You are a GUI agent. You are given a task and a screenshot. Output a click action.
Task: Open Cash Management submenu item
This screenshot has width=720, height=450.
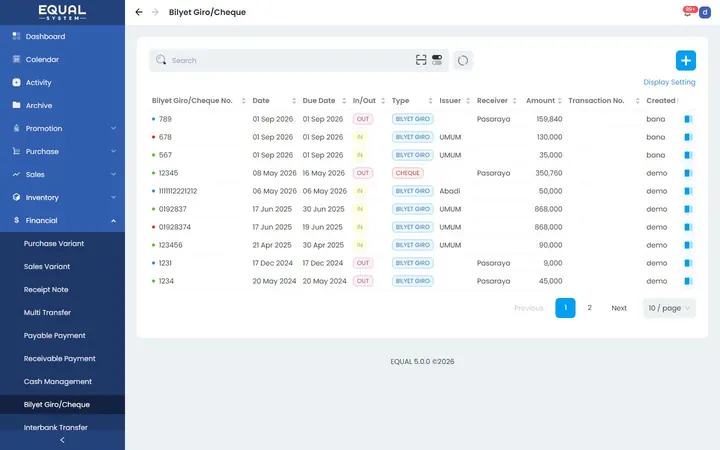click(x=58, y=381)
